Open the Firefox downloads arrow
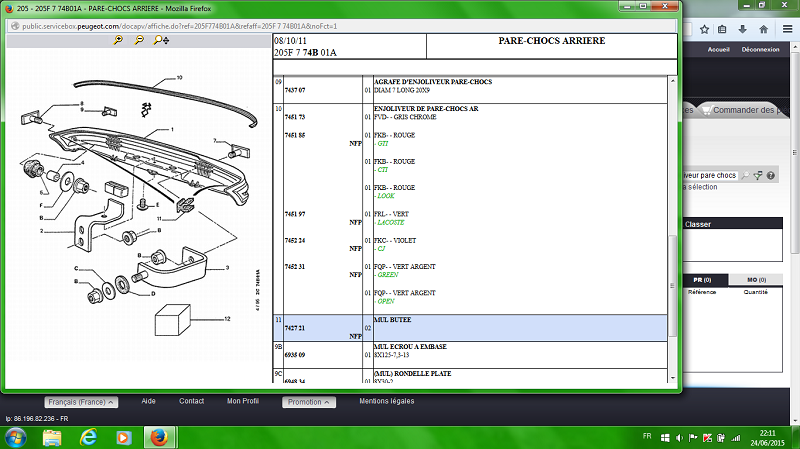This screenshot has width=800, height=449. click(x=742, y=30)
